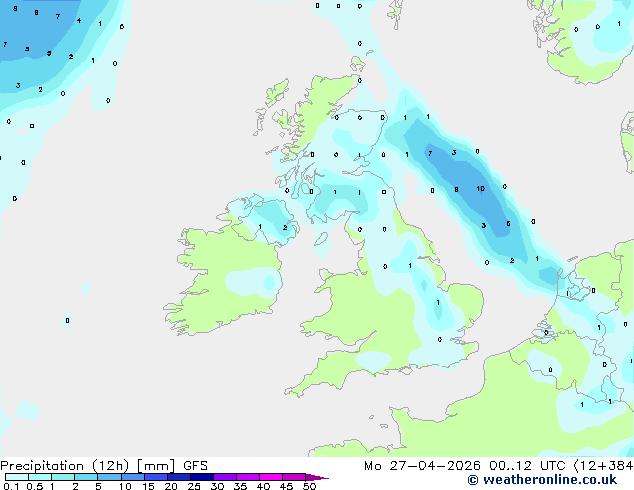Click the 20–25 mm legend color swatch
The image size is (634, 490).
[x=179, y=477]
